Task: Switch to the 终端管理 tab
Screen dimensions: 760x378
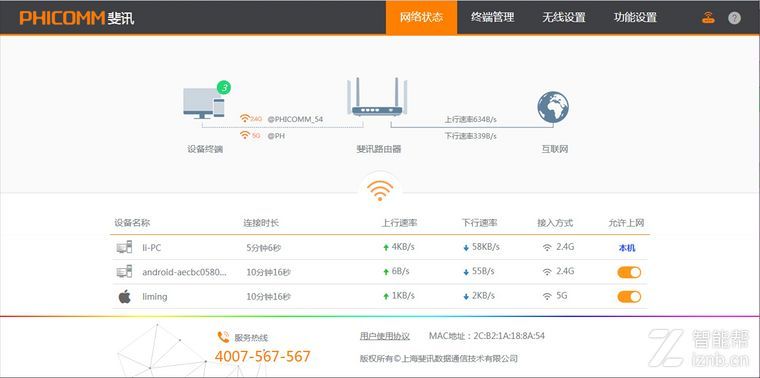Action: point(492,17)
